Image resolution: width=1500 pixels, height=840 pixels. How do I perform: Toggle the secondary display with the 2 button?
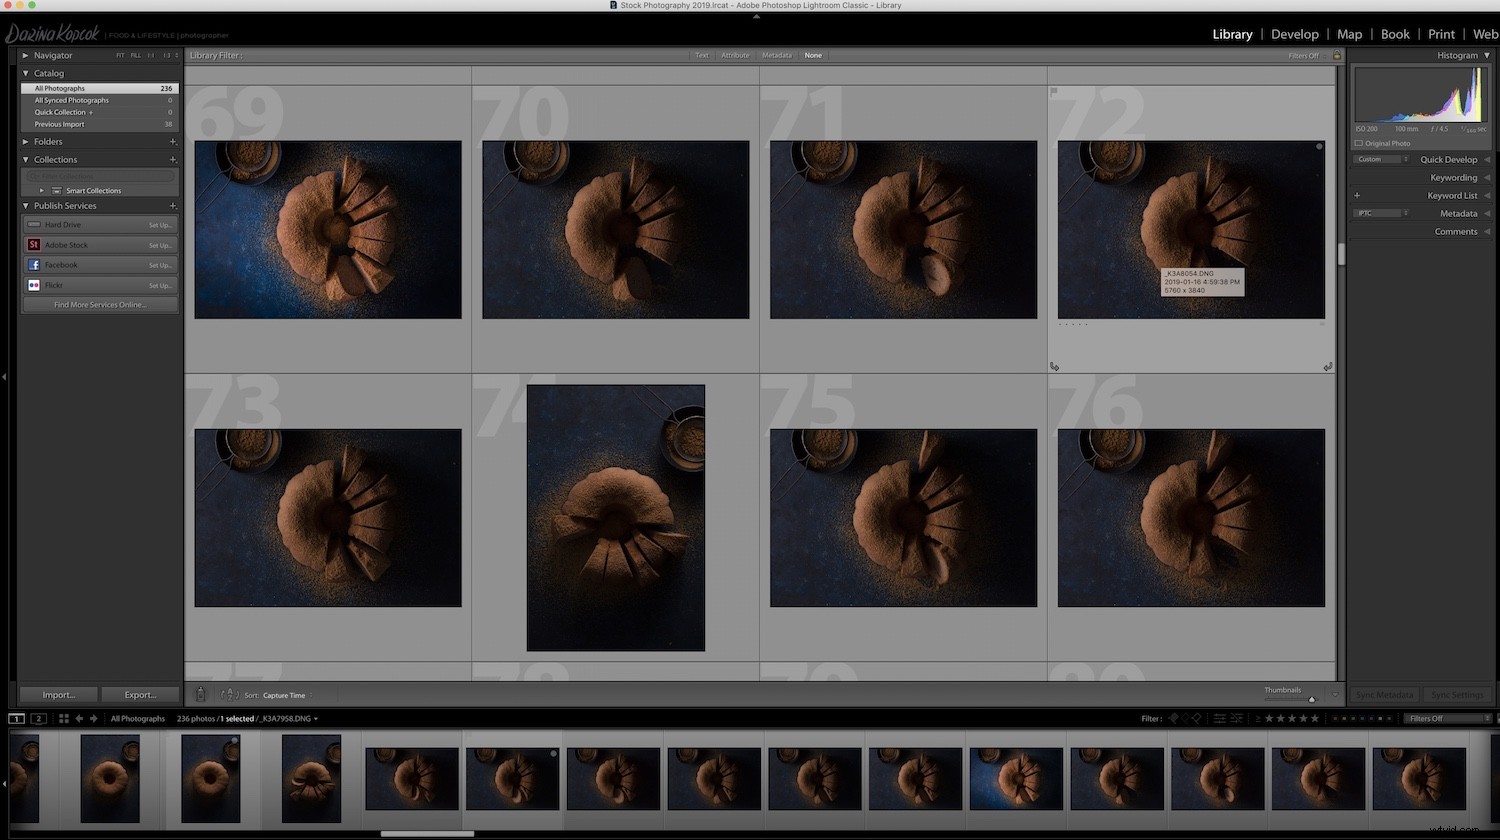point(39,718)
